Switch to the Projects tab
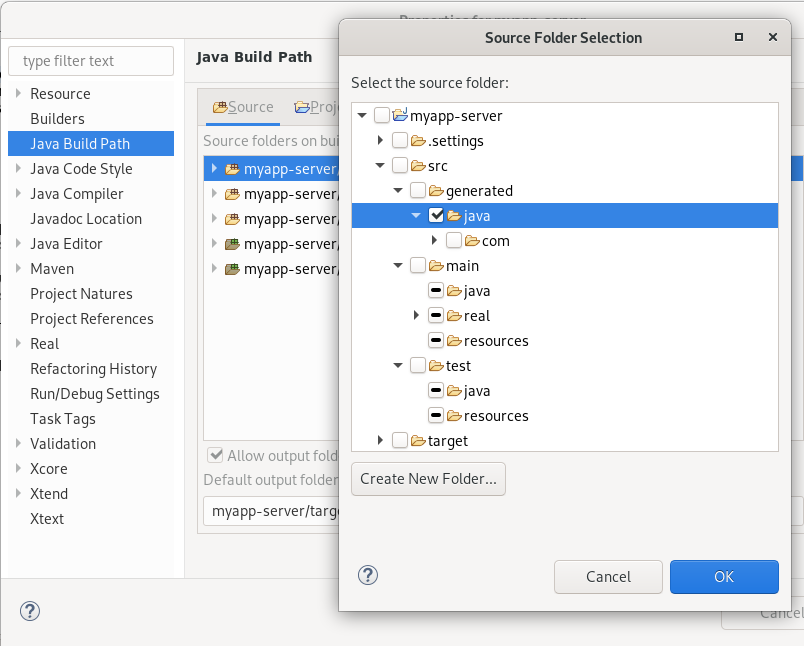 coord(315,107)
